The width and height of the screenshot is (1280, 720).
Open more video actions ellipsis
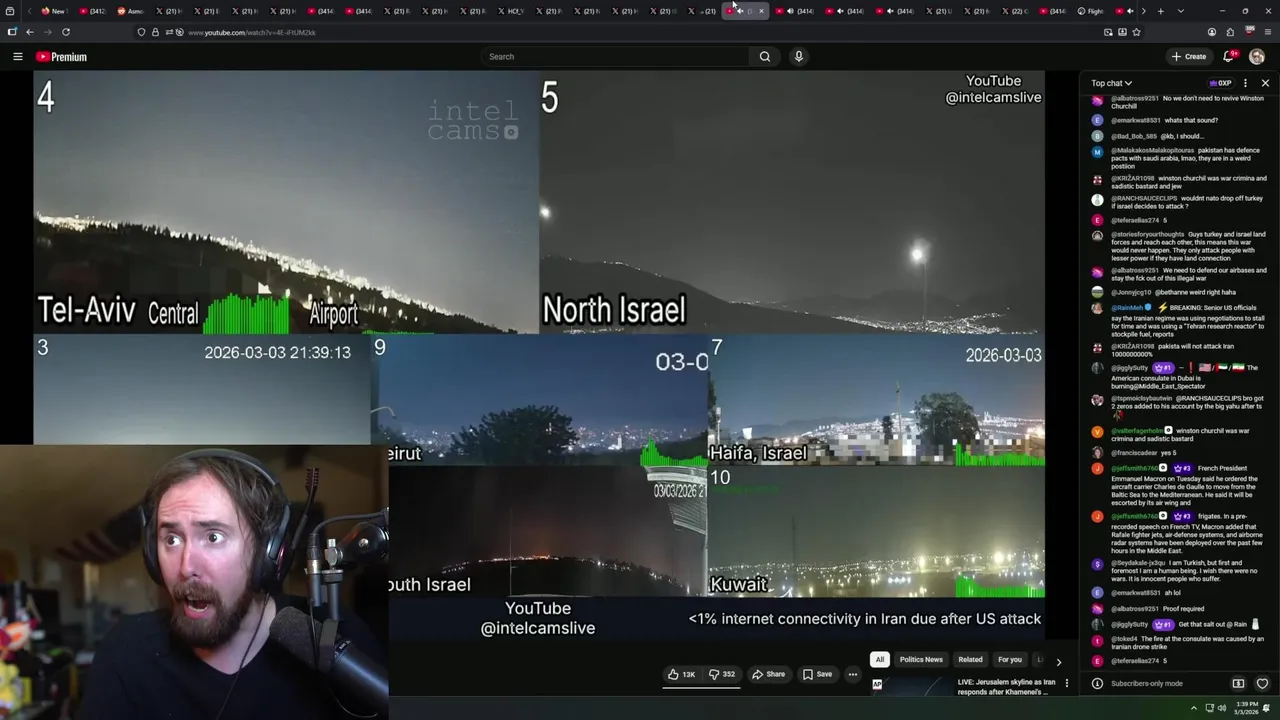(x=853, y=674)
